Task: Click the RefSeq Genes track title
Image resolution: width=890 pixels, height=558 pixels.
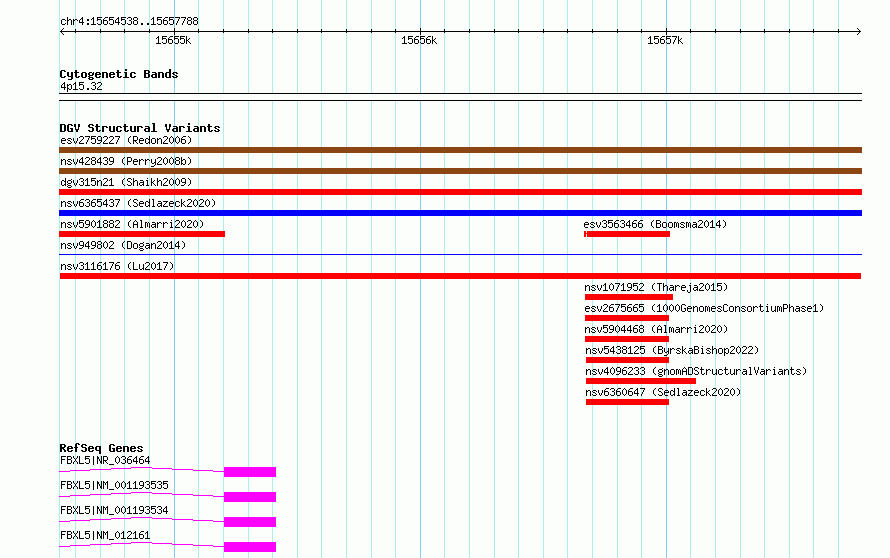Action: point(101,448)
